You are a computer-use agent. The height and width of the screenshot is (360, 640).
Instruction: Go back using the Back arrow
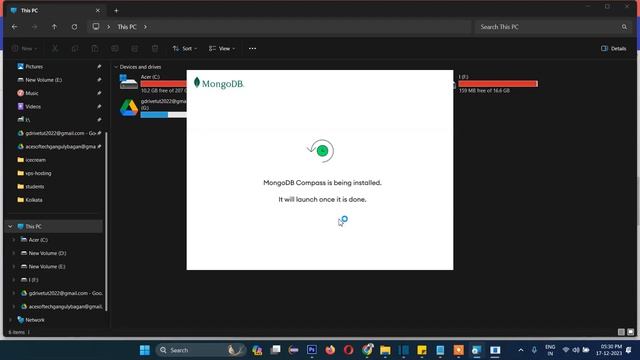pos(15,27)
